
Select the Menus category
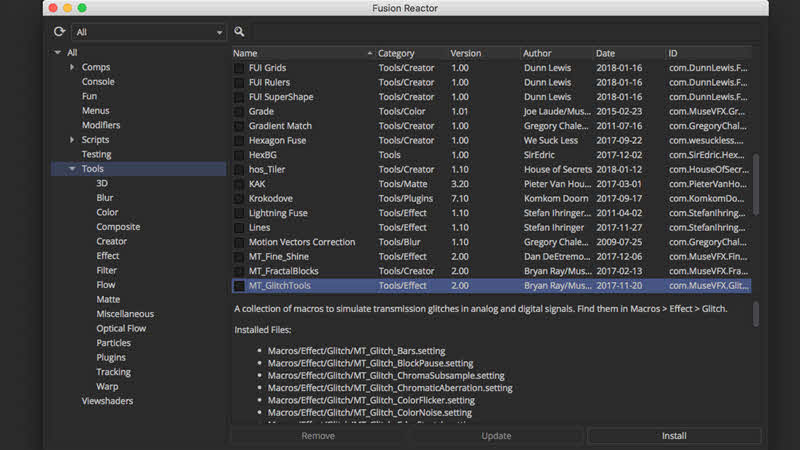coord(95,110)
